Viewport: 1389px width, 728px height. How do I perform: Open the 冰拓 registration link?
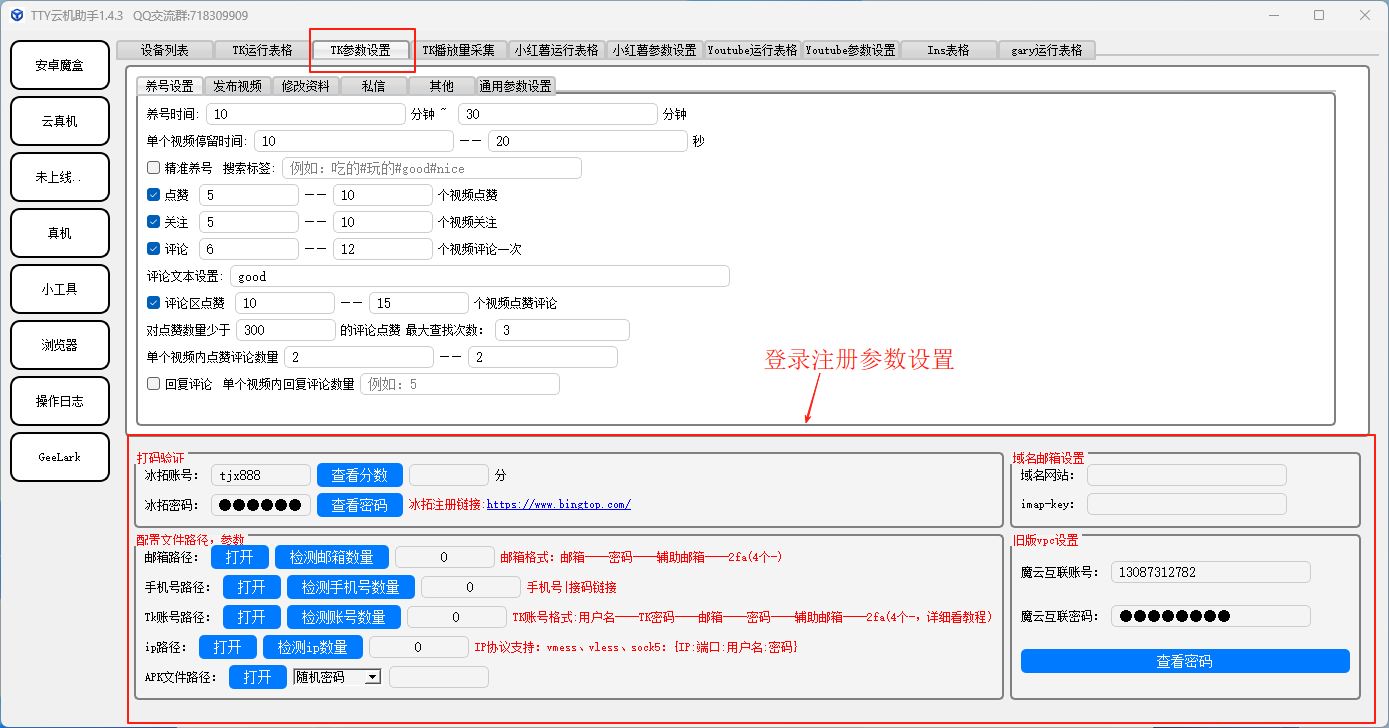coord(558,505)
